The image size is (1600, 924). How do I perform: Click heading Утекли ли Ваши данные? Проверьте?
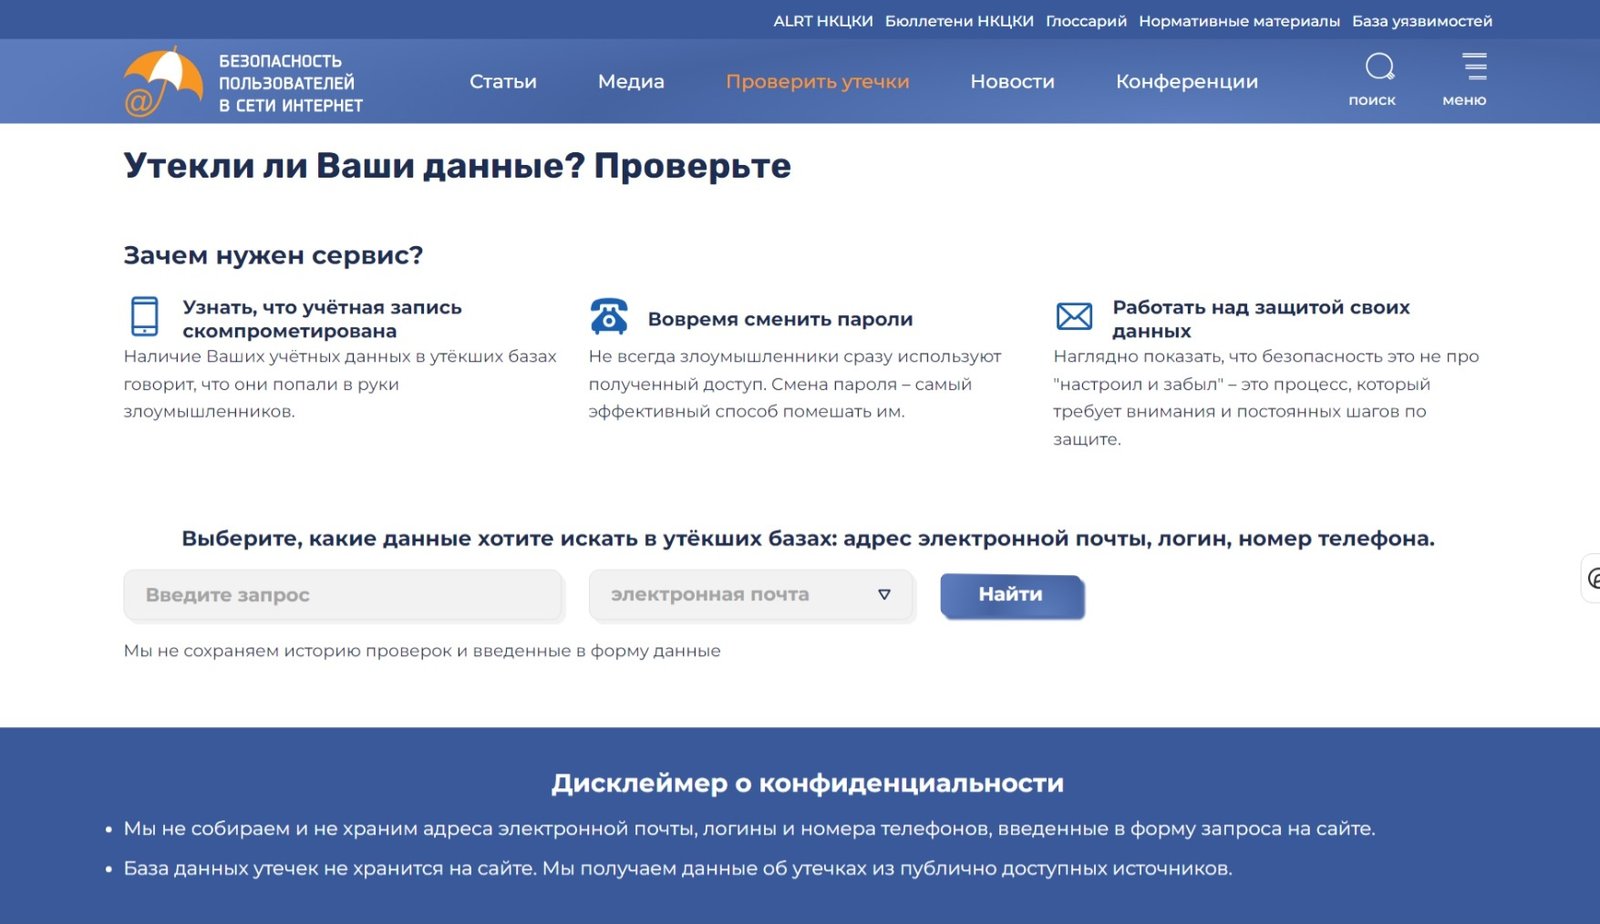click(457, 166)
